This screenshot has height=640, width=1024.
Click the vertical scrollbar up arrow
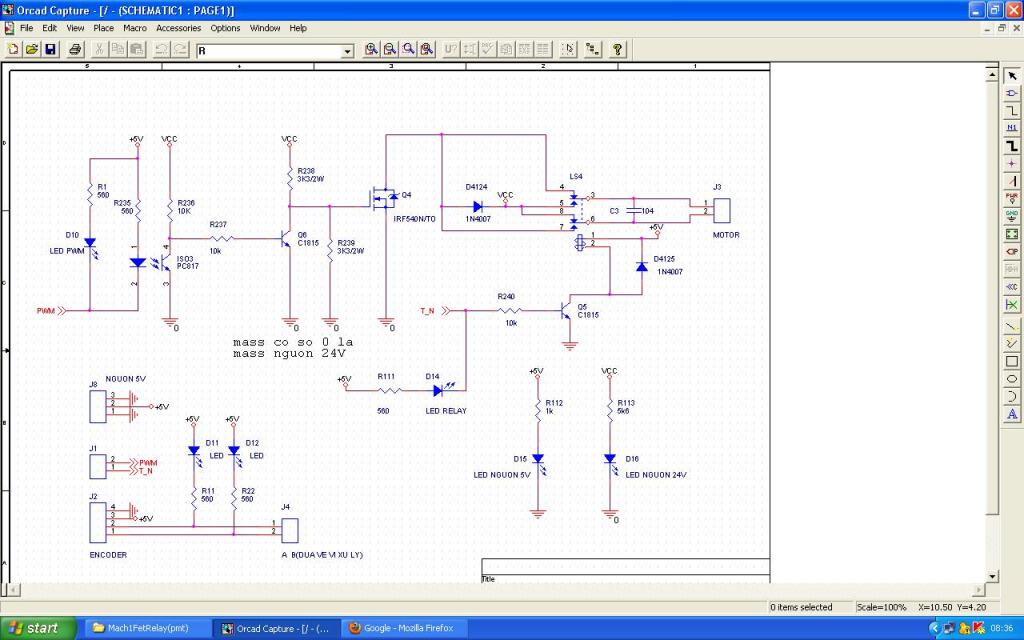point(993,74)
